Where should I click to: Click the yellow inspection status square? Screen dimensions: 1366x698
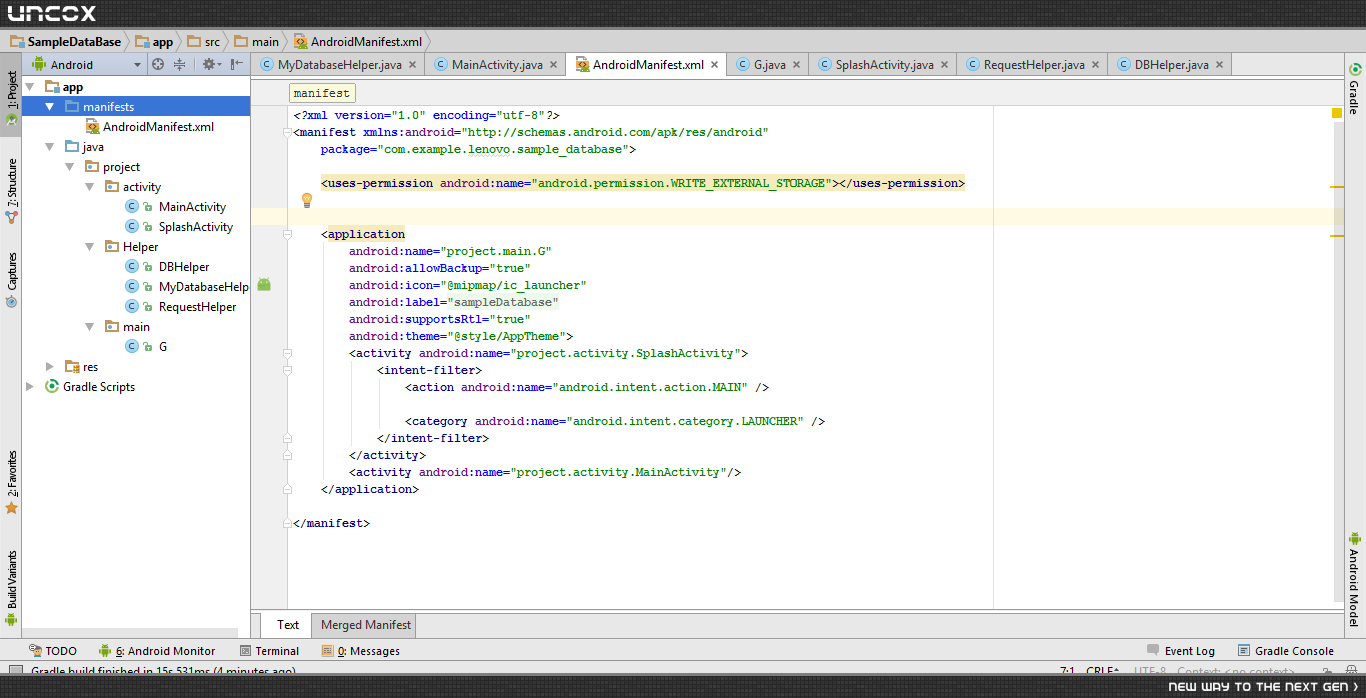click(1337, 113)
